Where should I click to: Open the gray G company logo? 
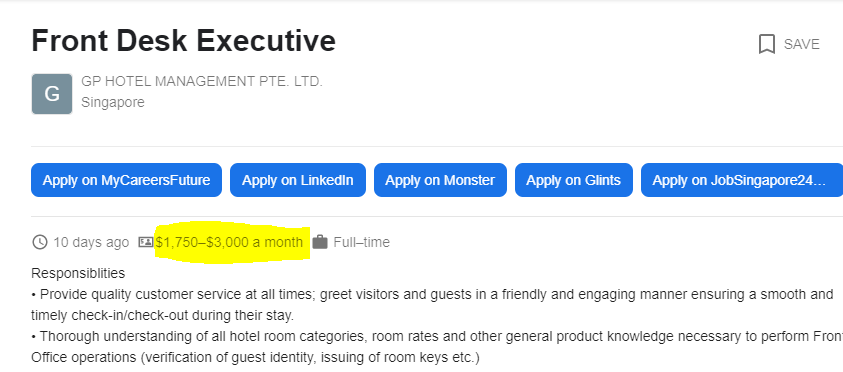tap(52, 94)
